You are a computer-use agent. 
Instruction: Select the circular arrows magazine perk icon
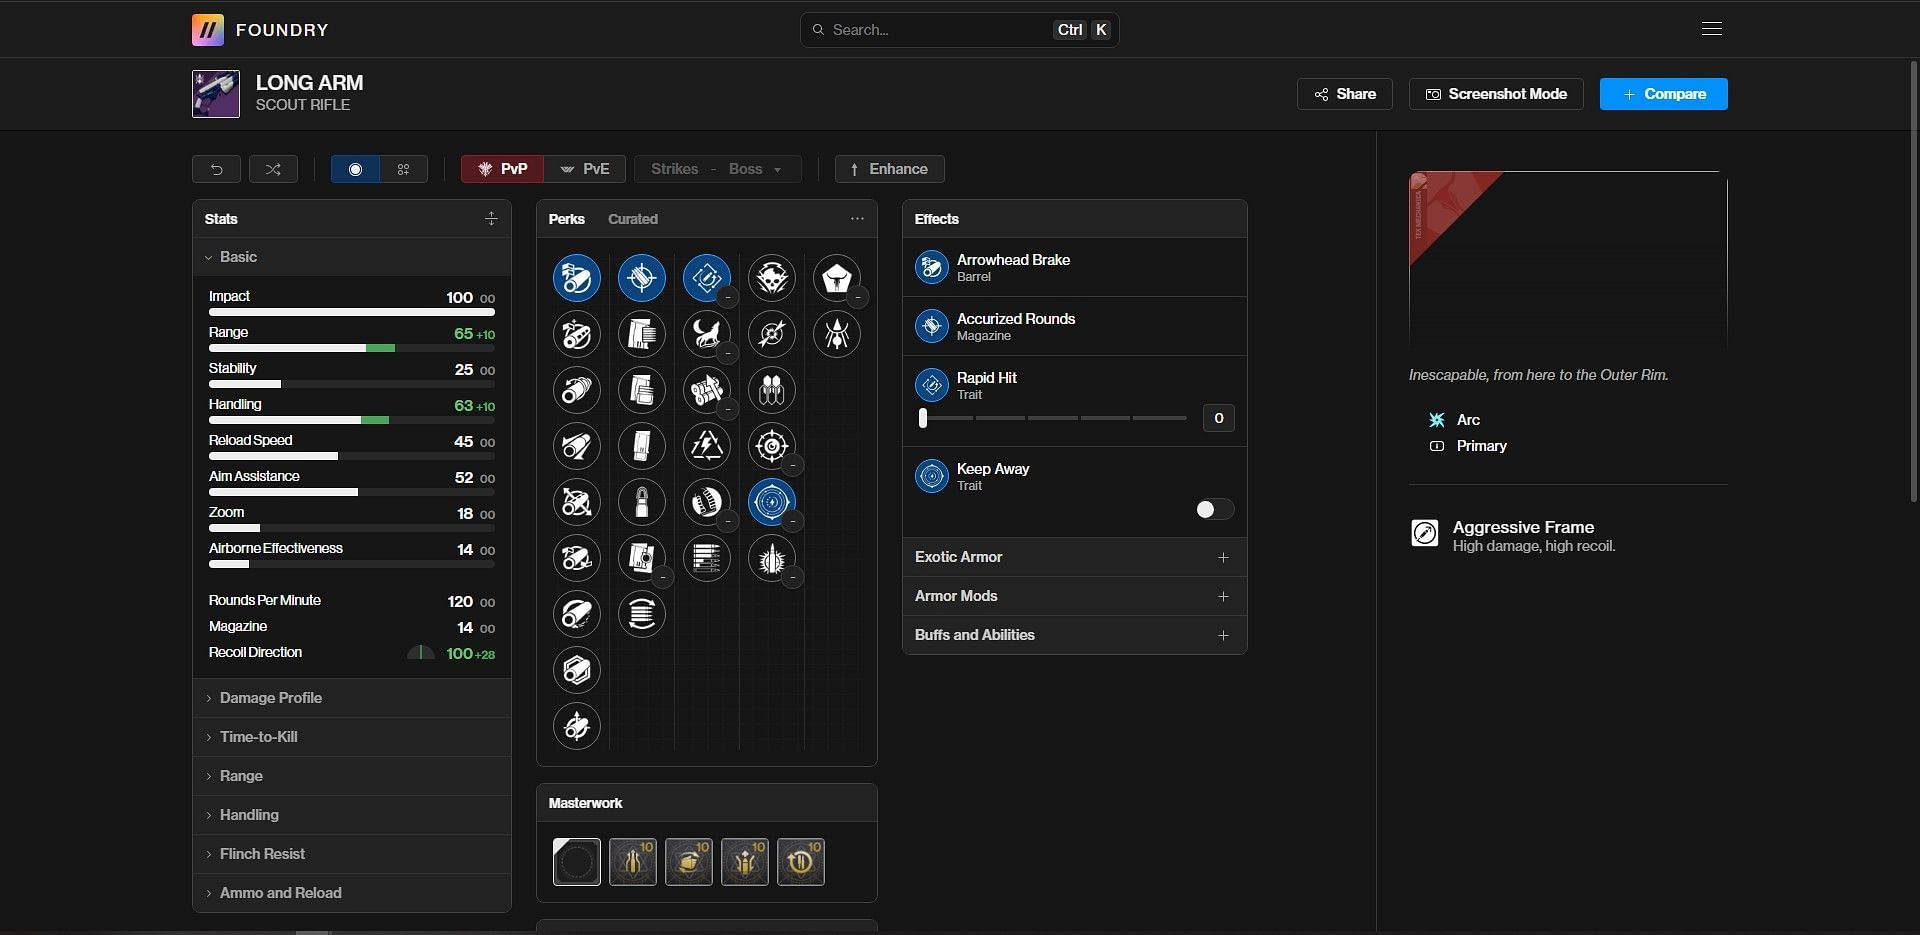[642, 614]
